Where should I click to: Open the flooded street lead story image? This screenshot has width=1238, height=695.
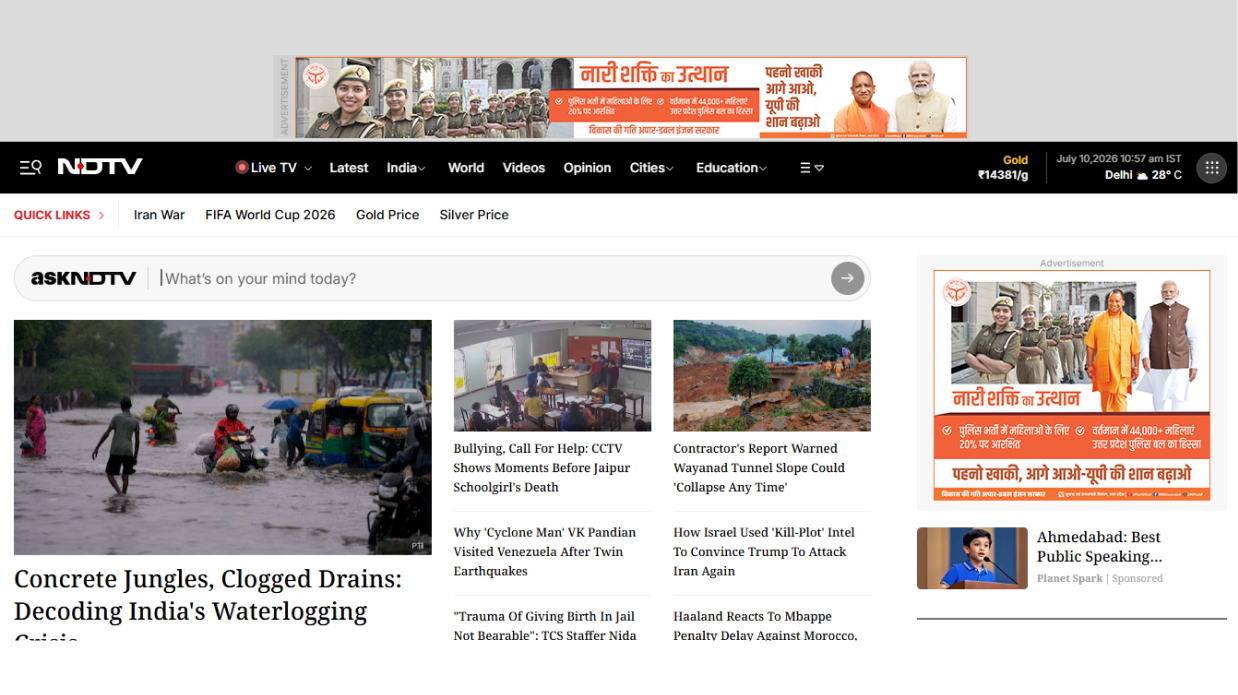pos(223,437)
